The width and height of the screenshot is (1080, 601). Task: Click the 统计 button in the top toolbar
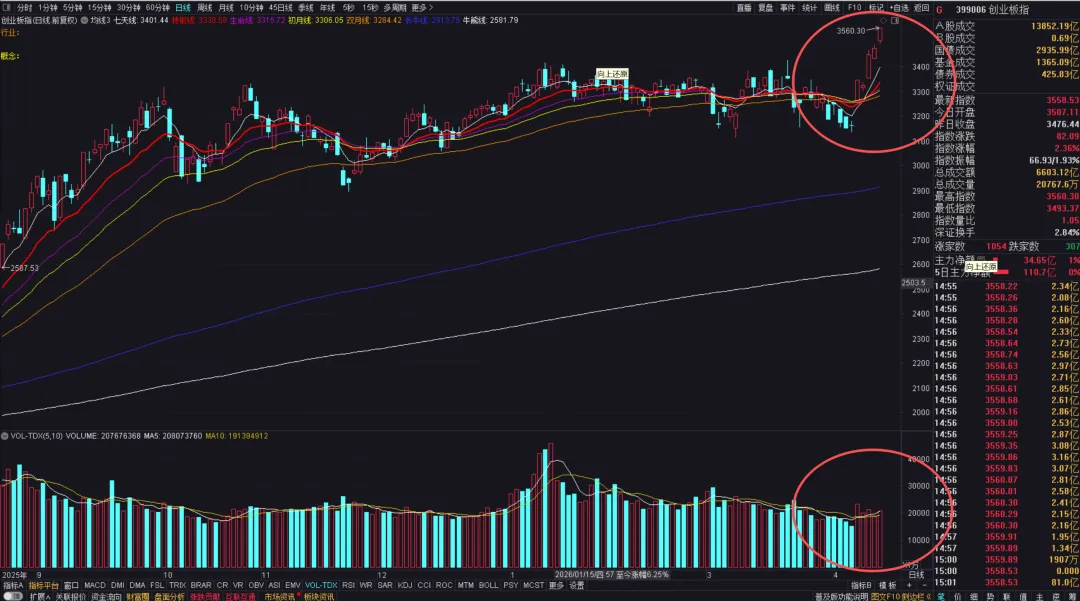[810, 8]
